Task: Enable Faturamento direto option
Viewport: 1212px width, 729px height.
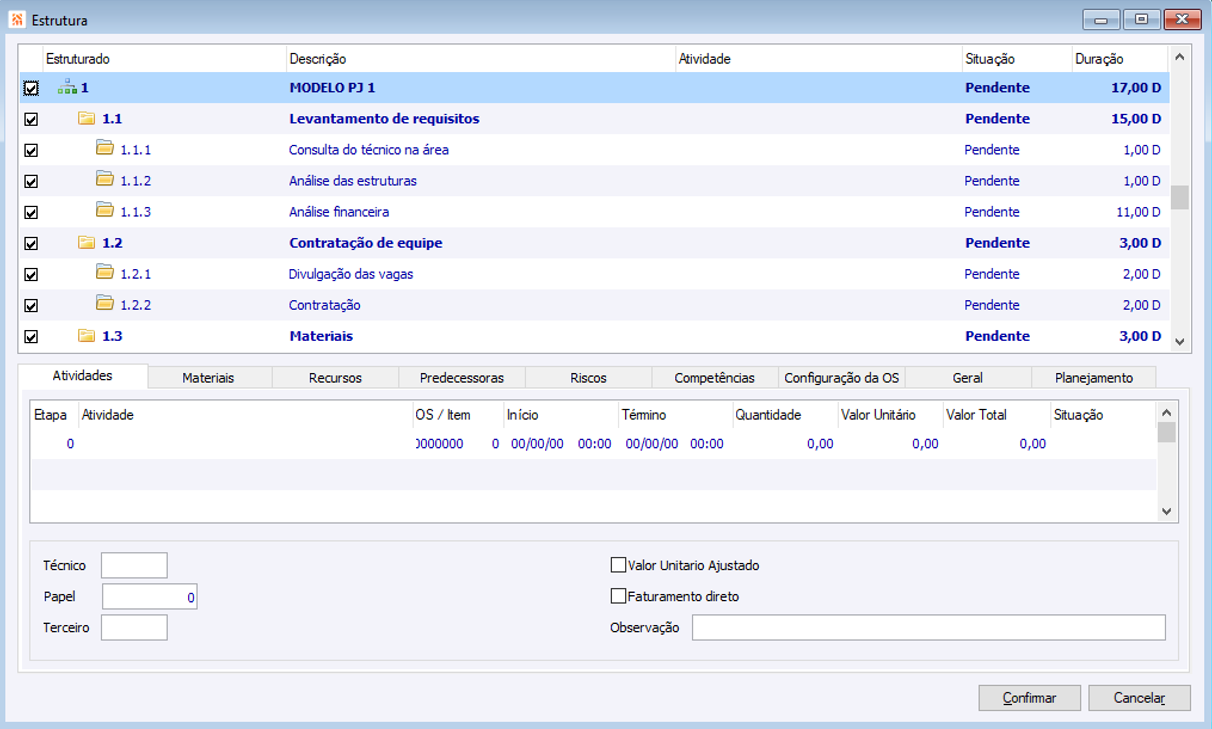Action: click(618, 596)
